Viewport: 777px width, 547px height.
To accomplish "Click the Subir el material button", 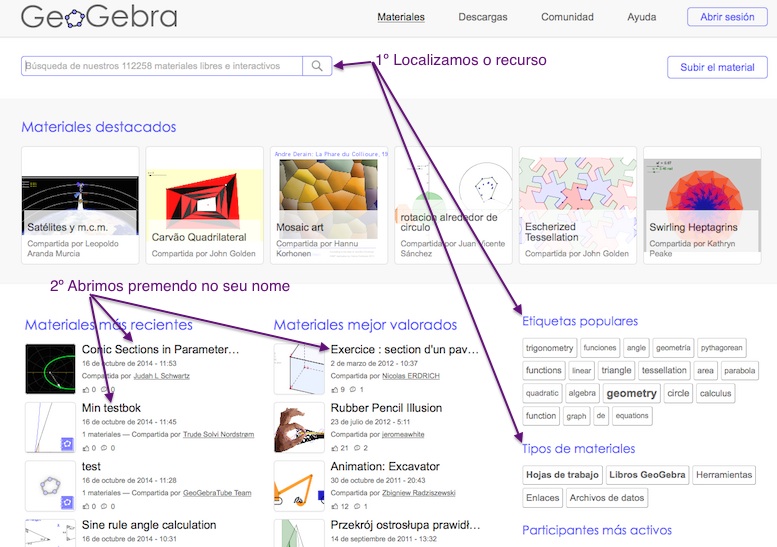I will pyautogui.click(x=717, y=67).
